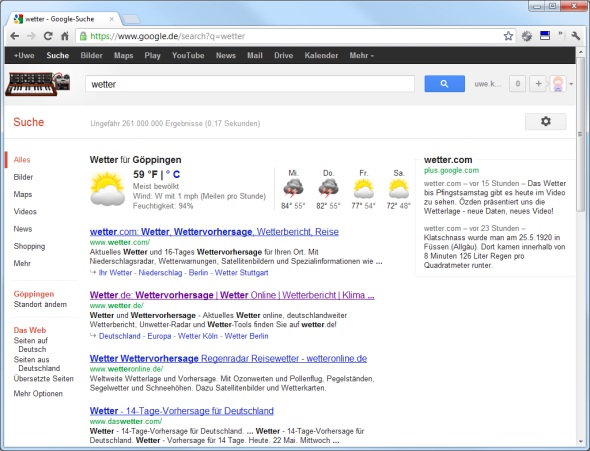Open +Uwe in the Google bar
This screenshot has height=451, width=590.
point(24,55)
